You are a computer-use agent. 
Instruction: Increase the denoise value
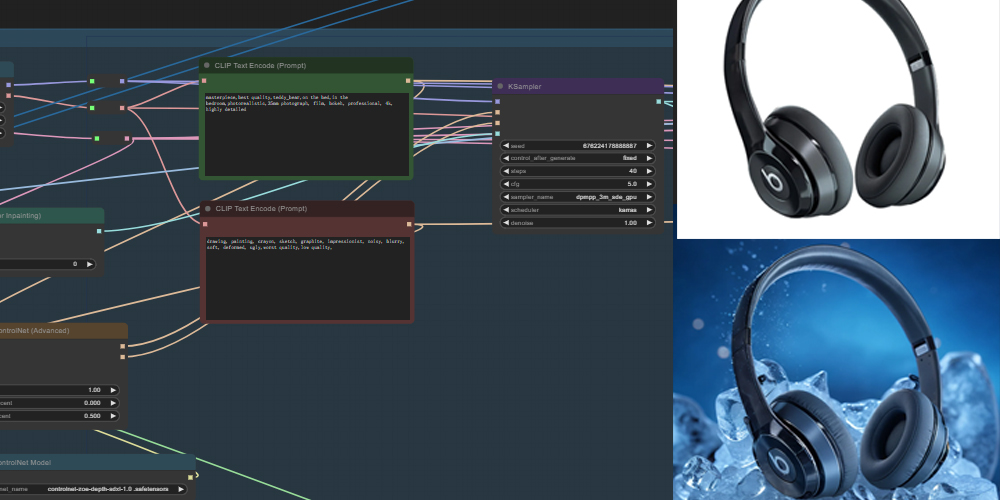[649, 223]
